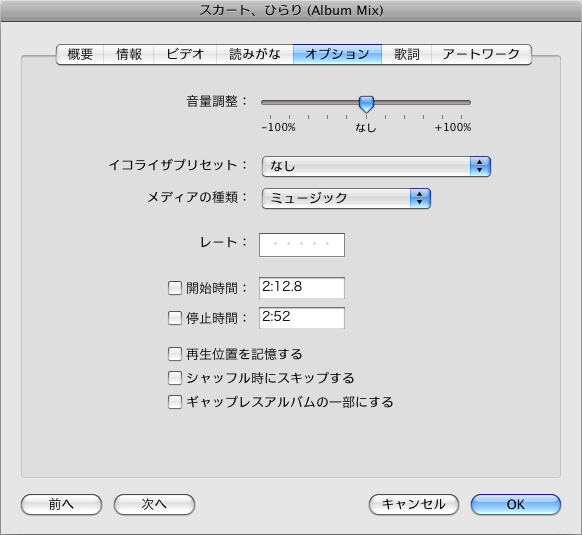Viewport: 582px width, 535px height.
Task: Toggle ギャップレスアルバムの一部にする checkbox
Action: [174, 402]
